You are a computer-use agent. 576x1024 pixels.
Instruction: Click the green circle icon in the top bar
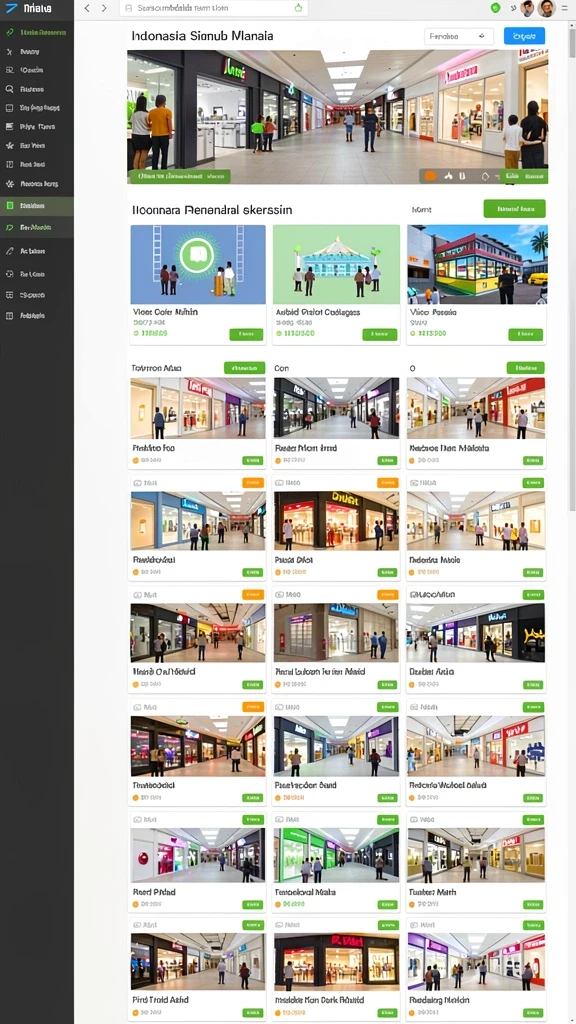(x=495, y=8)
